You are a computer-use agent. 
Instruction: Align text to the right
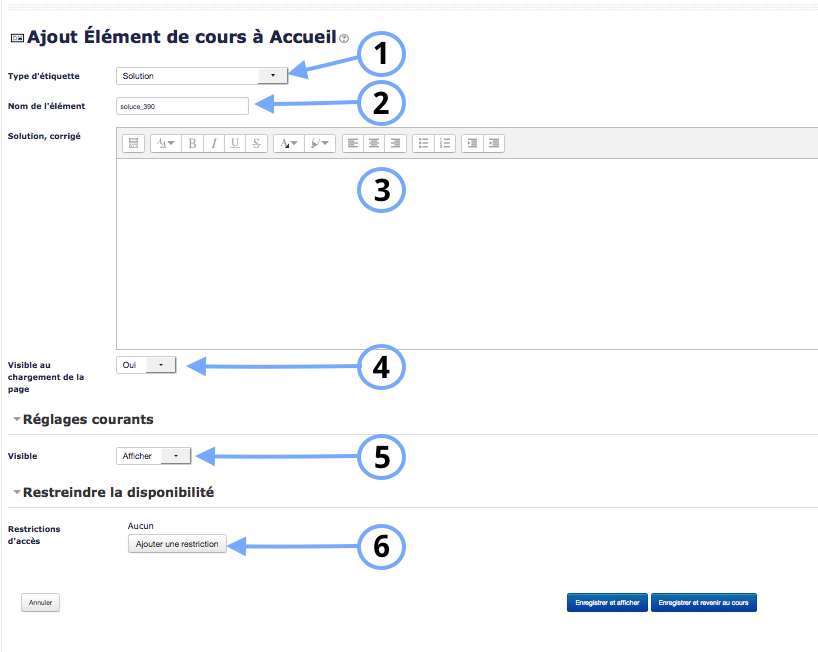click(396, 144)
